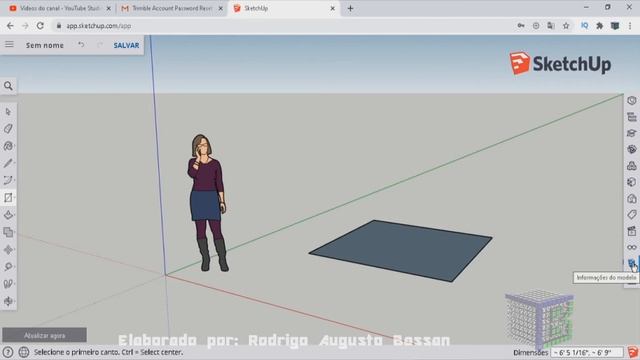Click the IQ browser extension icon
Viewport: 640px width, 360px height.
pos(584,26)
